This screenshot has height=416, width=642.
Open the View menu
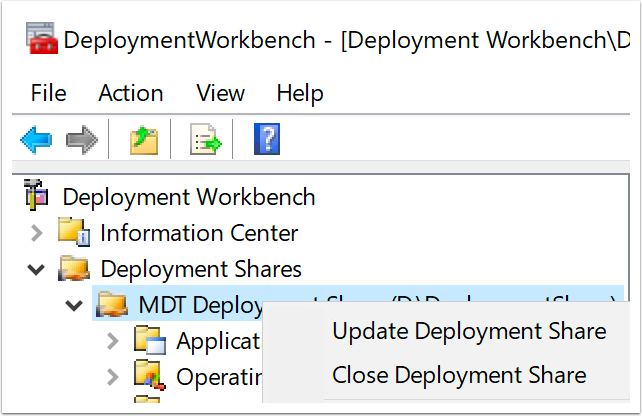[220, 93]
